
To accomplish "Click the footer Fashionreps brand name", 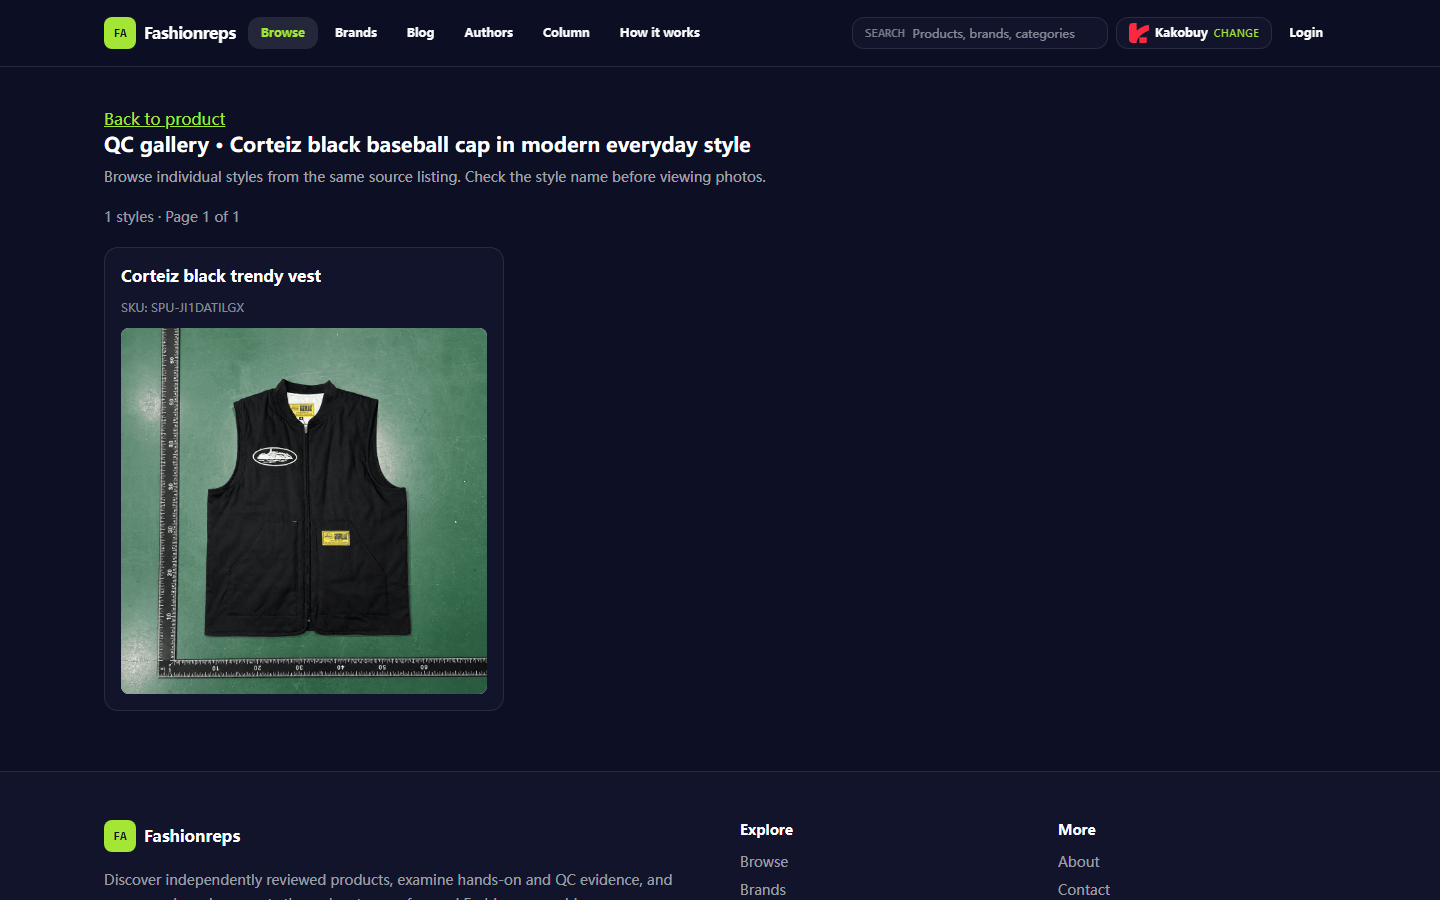I will pos(192,836).
